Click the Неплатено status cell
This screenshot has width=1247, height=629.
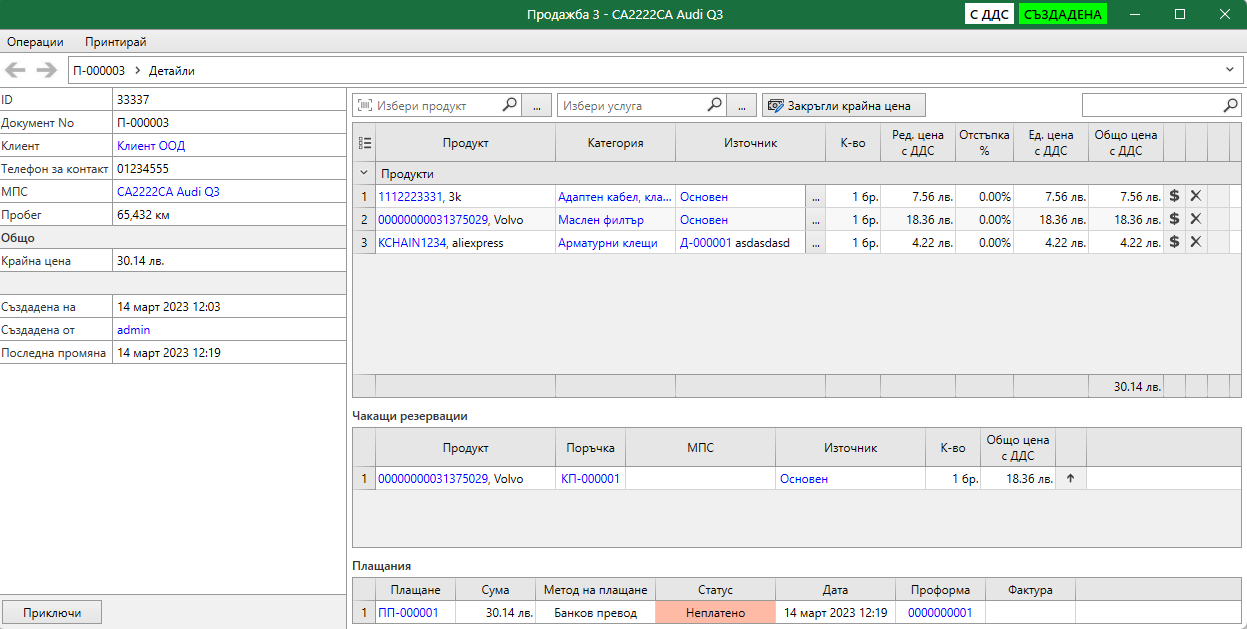pyautogui.click(x=715, y=613)
